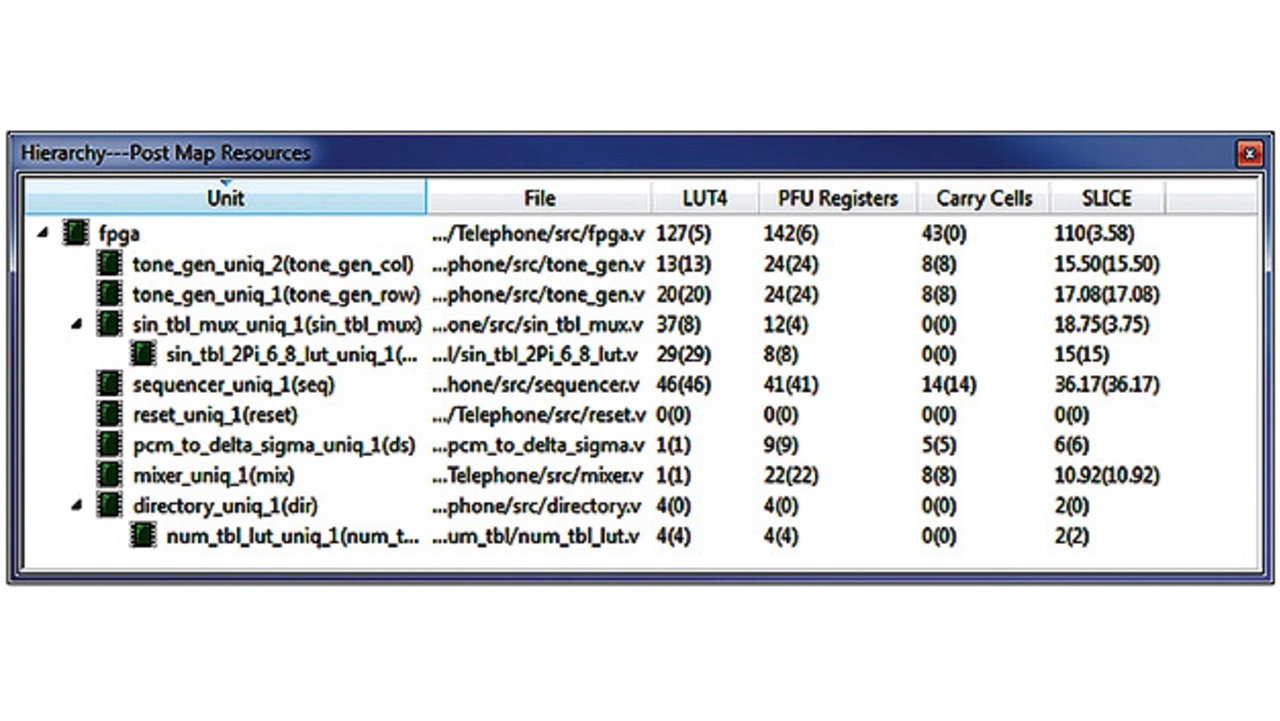Click the pcm_to_delta_sigma_uniq_1 chip icon
1280x721 pixels.
tap(110, 444)
